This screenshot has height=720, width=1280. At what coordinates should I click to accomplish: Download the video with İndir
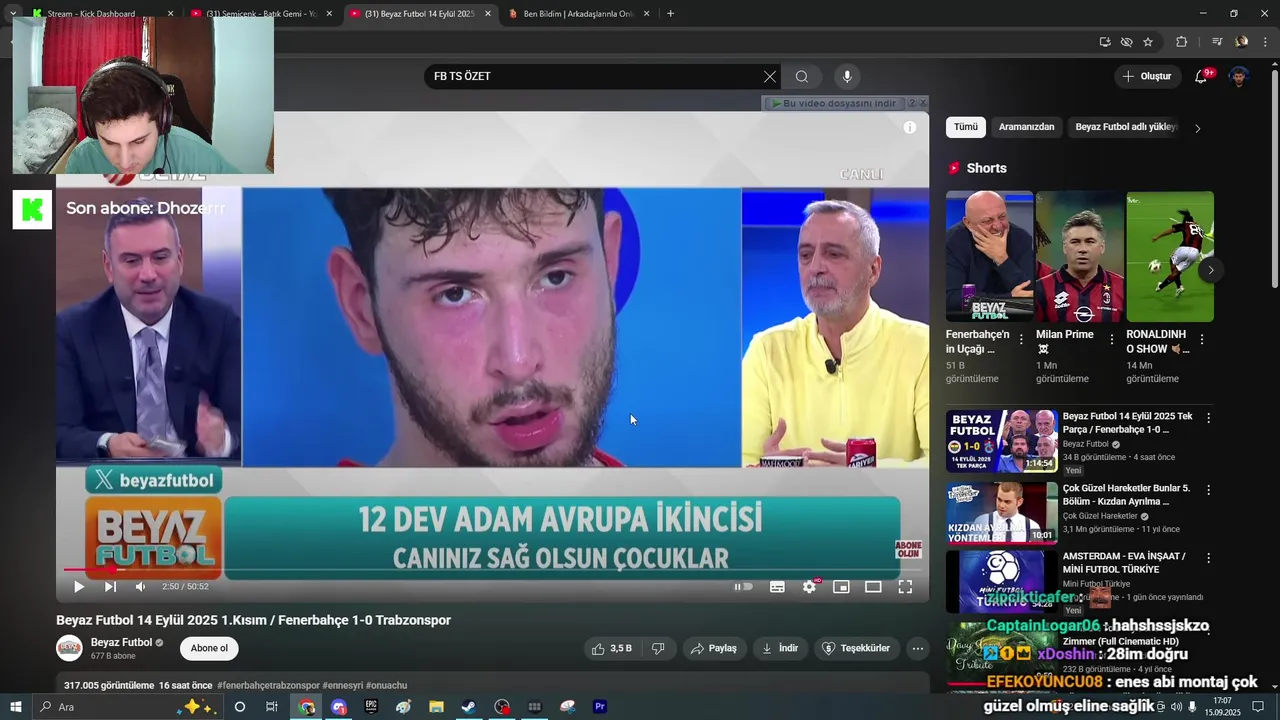tap(780, 648)
